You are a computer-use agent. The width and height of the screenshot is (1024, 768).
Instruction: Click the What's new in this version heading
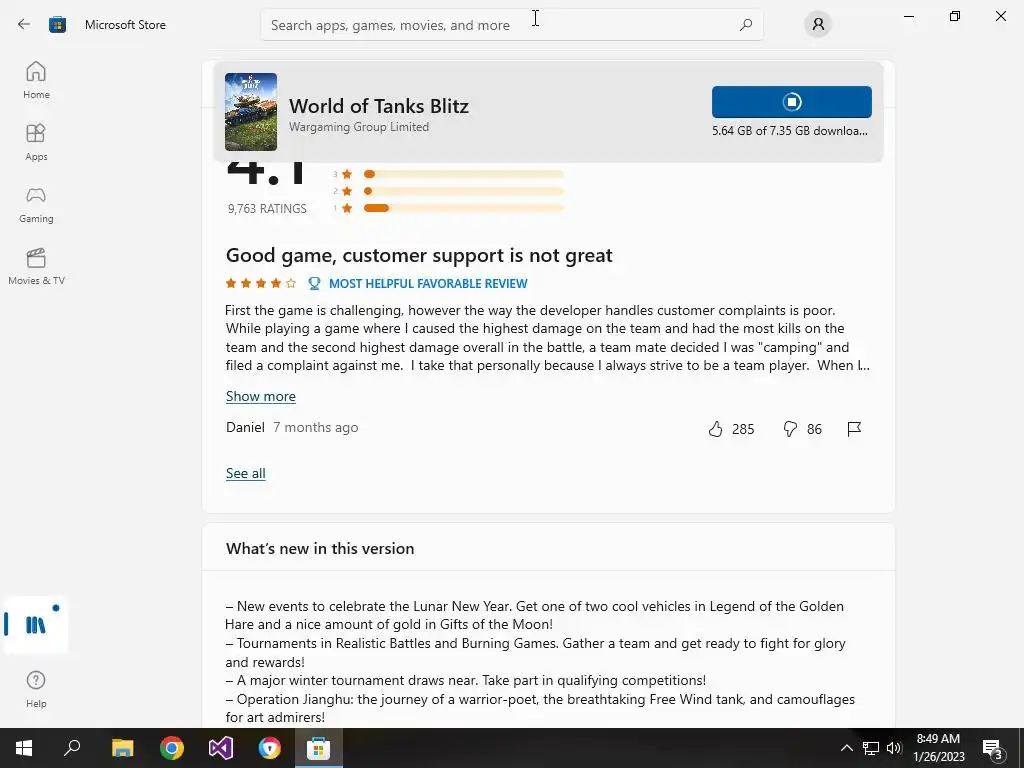coord(320,549)
